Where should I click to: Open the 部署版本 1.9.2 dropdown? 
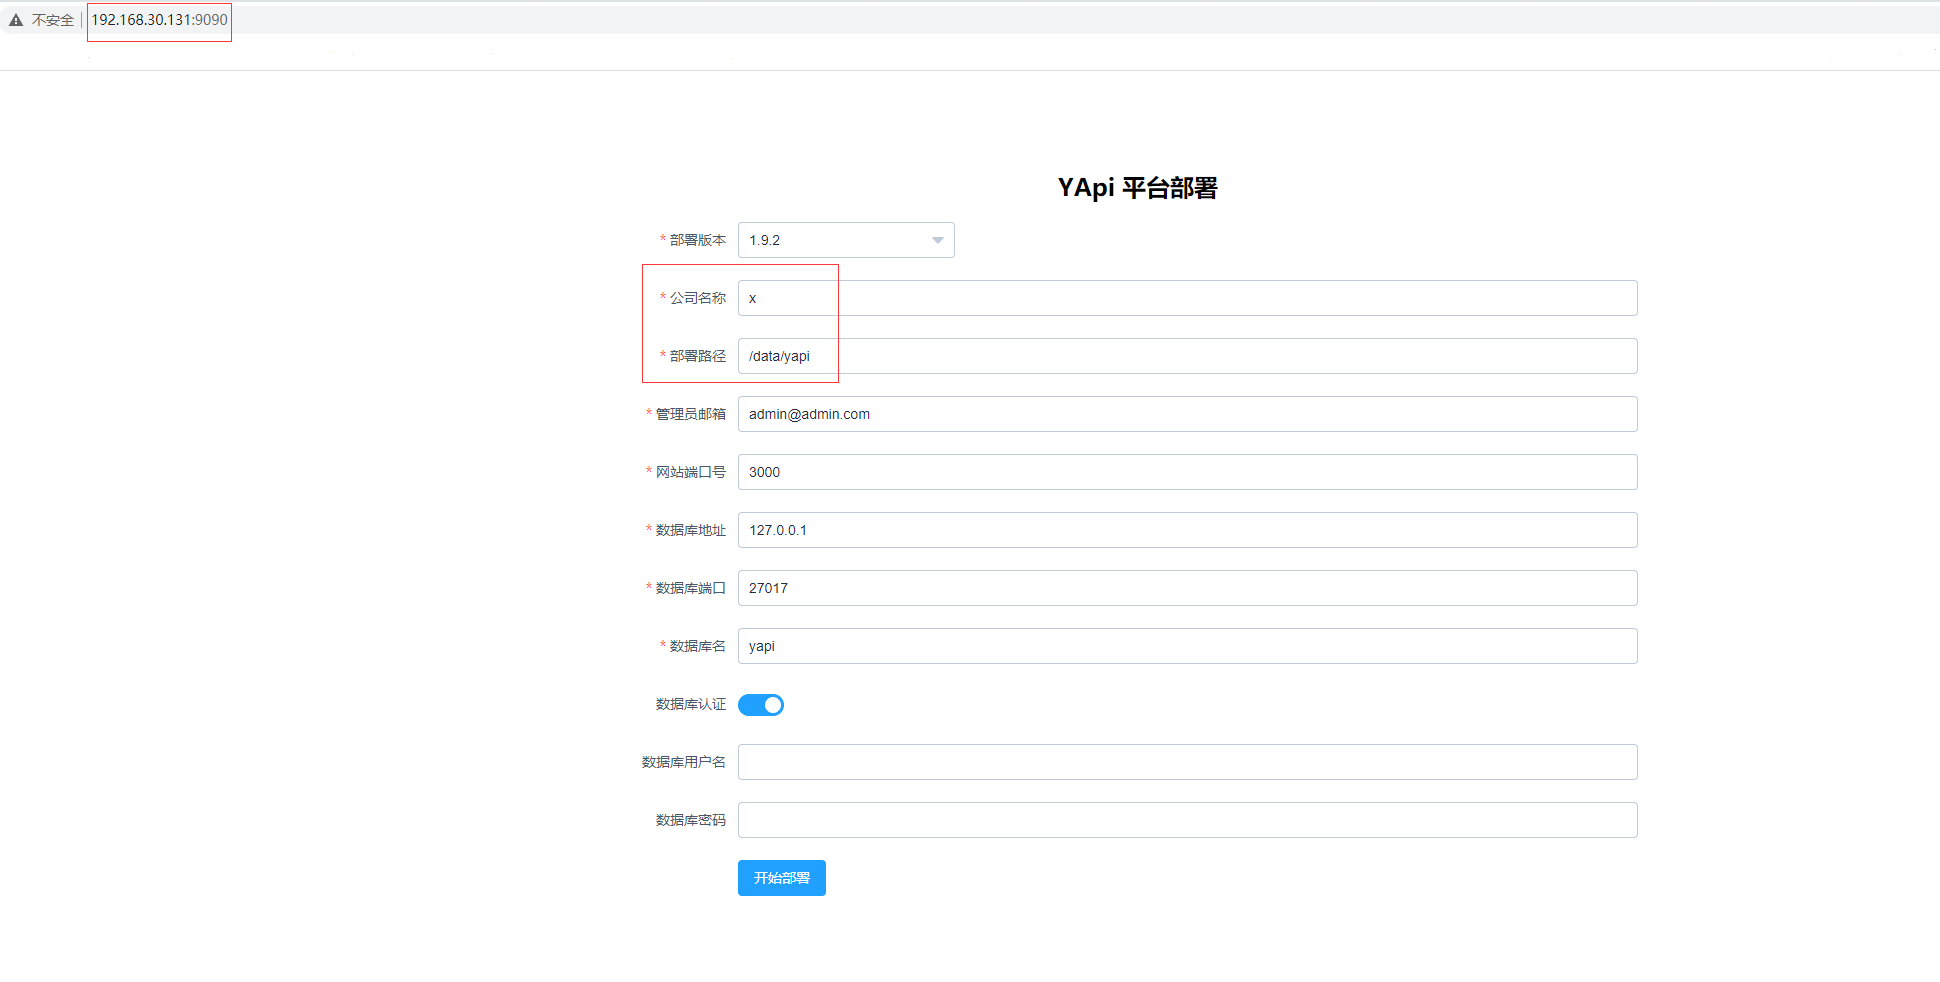point(846,240)
